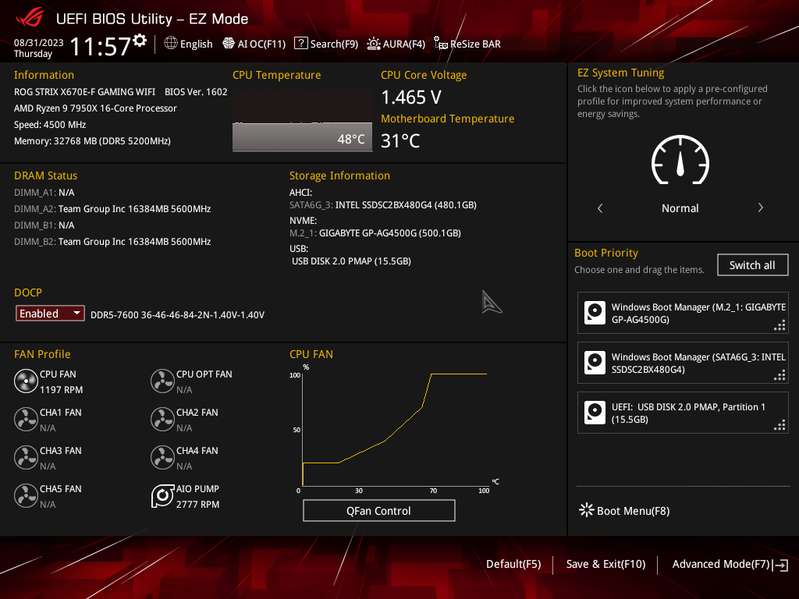
Task: Click drag handle on USB DISK boot entry
Action: pyautogui.click(x=780, y=425)
